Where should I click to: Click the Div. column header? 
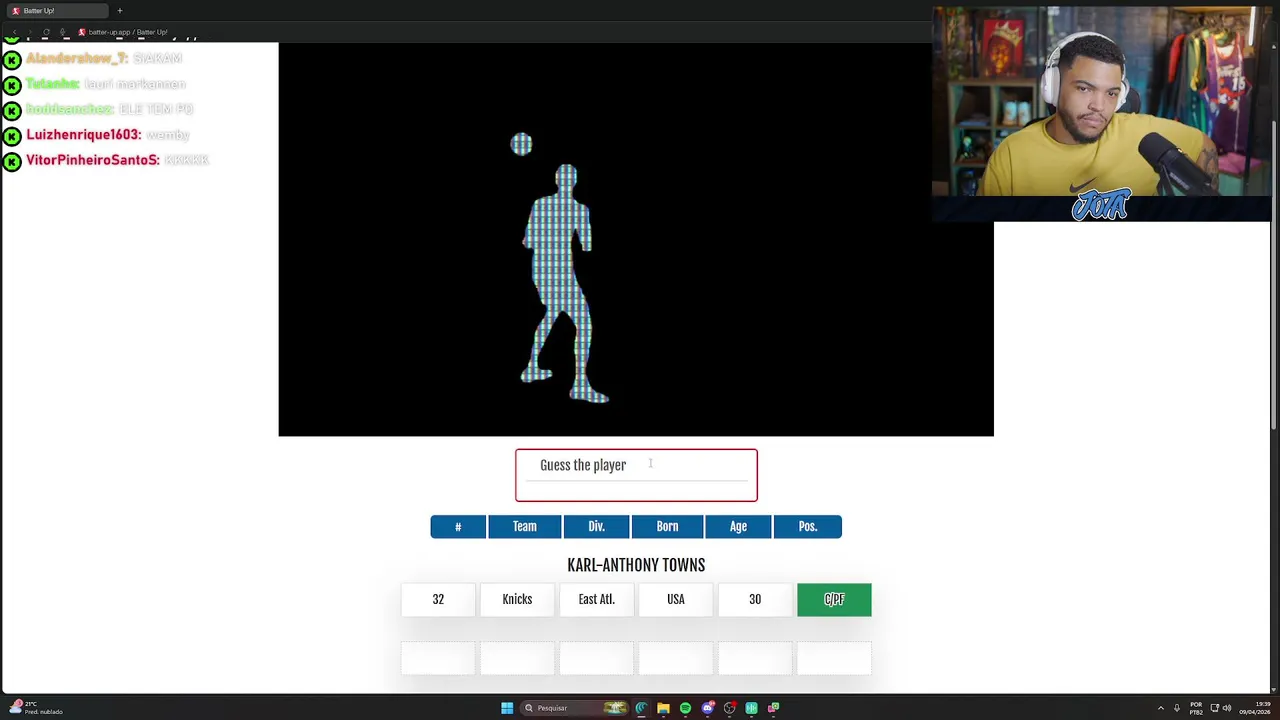click(x=596, y=527)
